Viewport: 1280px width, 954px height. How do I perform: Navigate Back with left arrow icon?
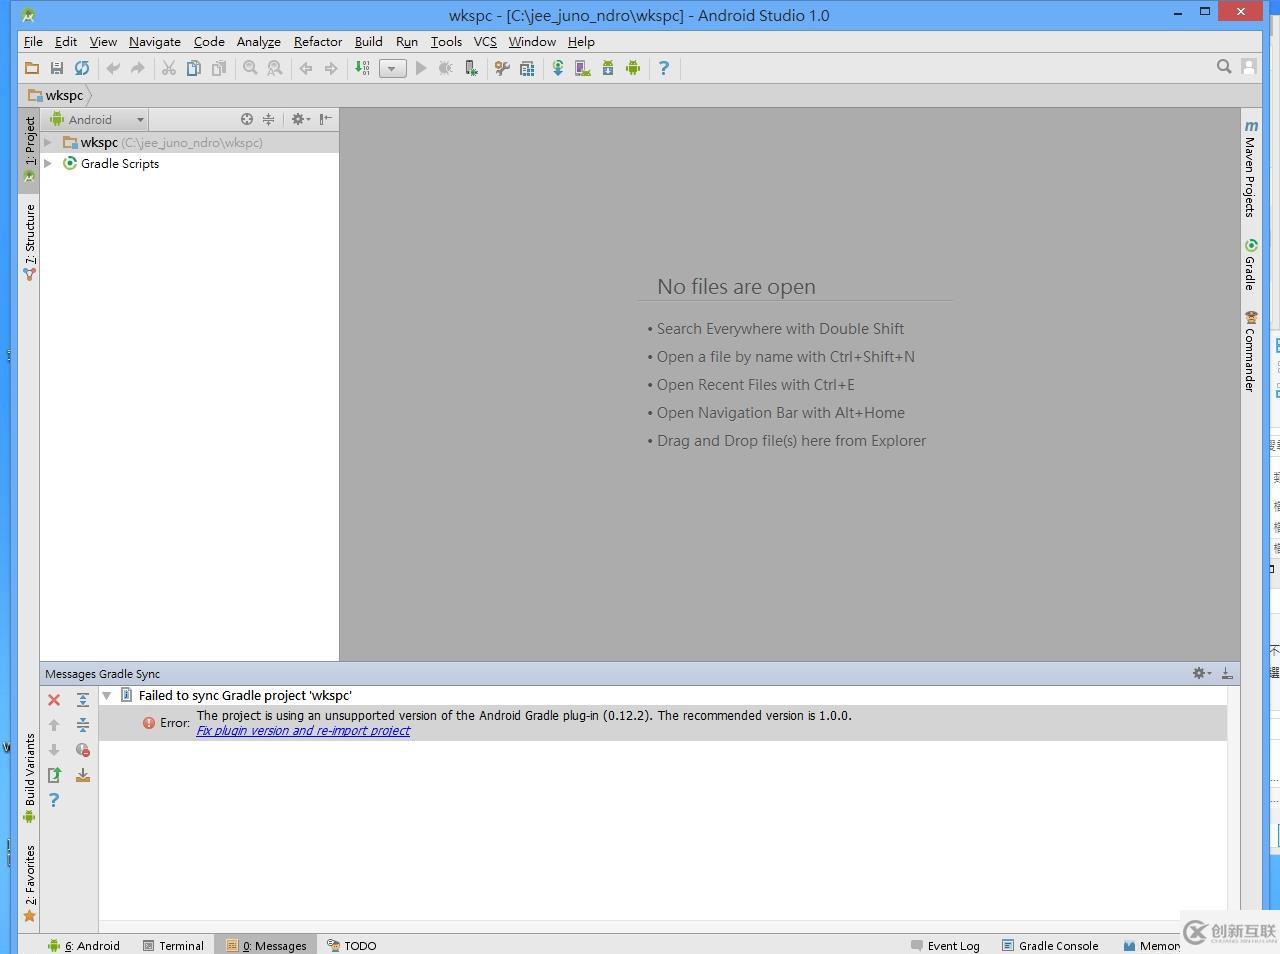pos(306,68)
